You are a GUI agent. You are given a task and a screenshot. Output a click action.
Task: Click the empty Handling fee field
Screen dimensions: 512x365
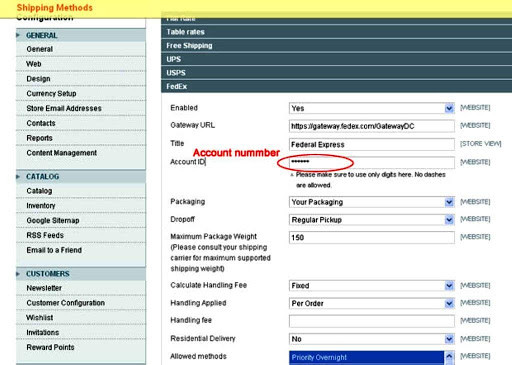pyautogui.click(x=372, y=321)
